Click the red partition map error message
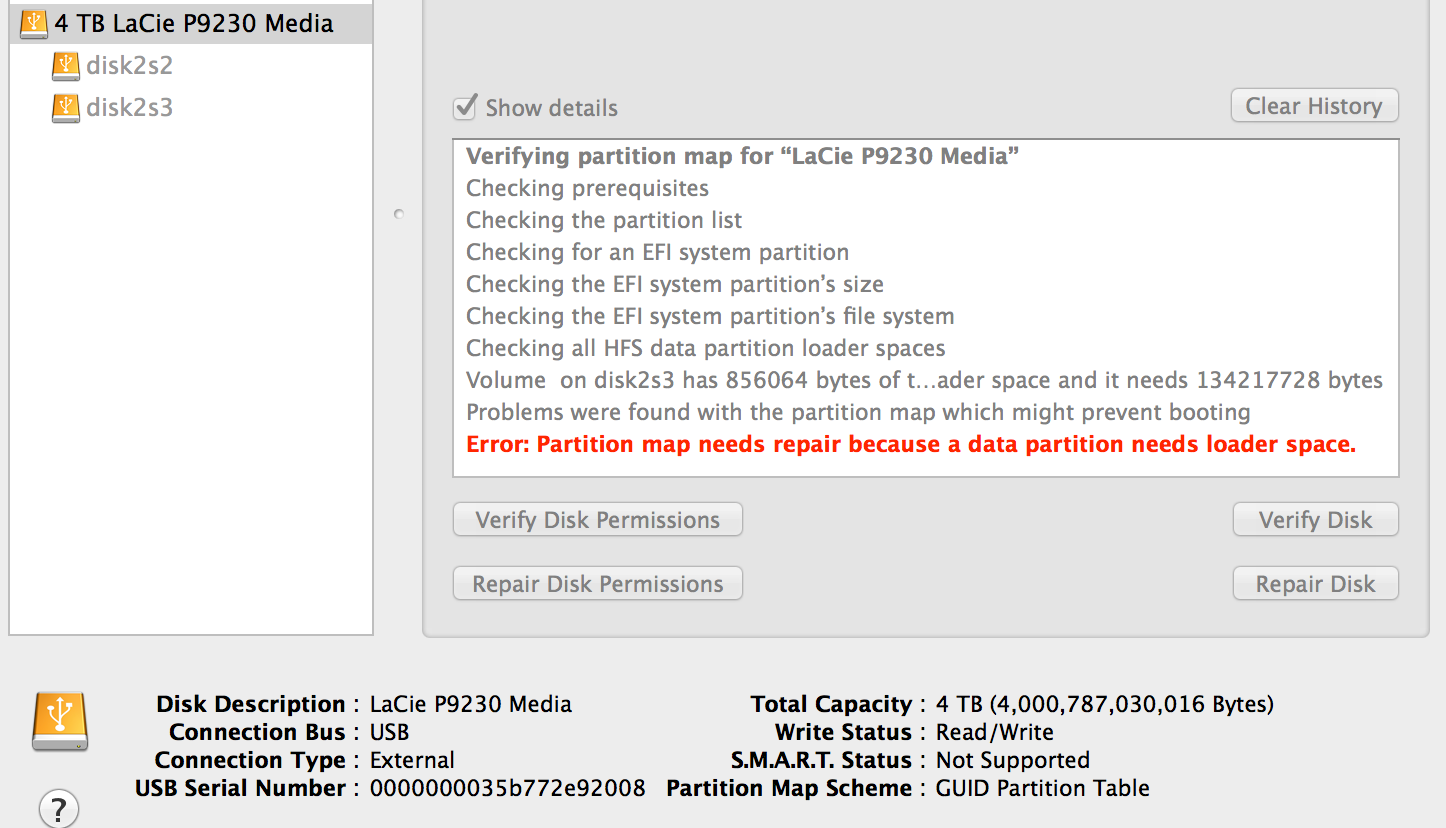 [x=911, y=445]
